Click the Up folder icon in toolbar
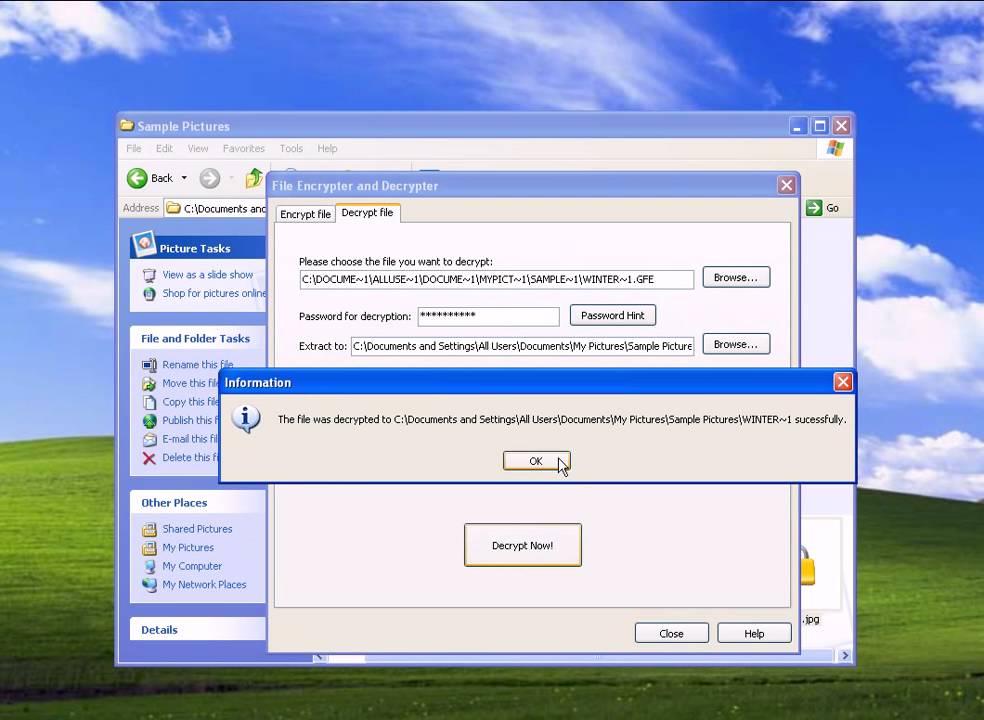The height and width of the screenshot is (720, 984). point(254,178)
